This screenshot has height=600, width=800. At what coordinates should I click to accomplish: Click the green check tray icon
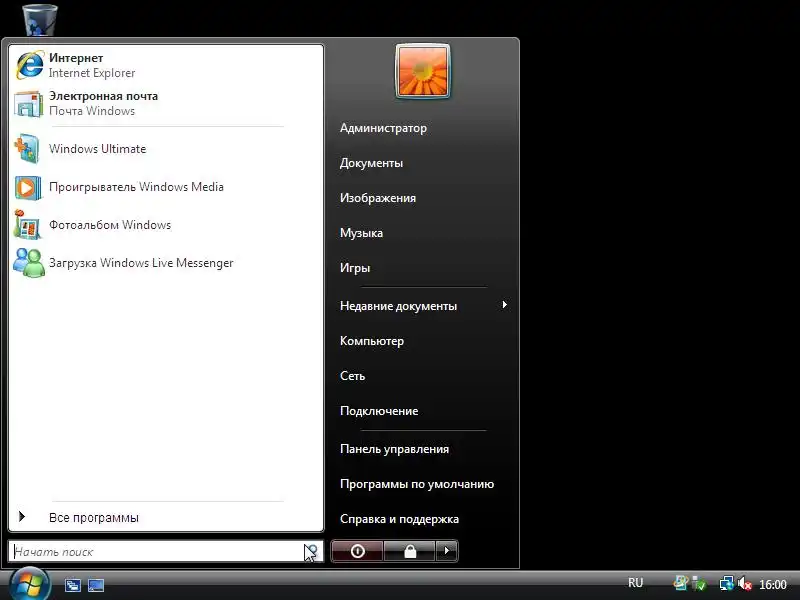pyautogui.click(x=699, y=584)
